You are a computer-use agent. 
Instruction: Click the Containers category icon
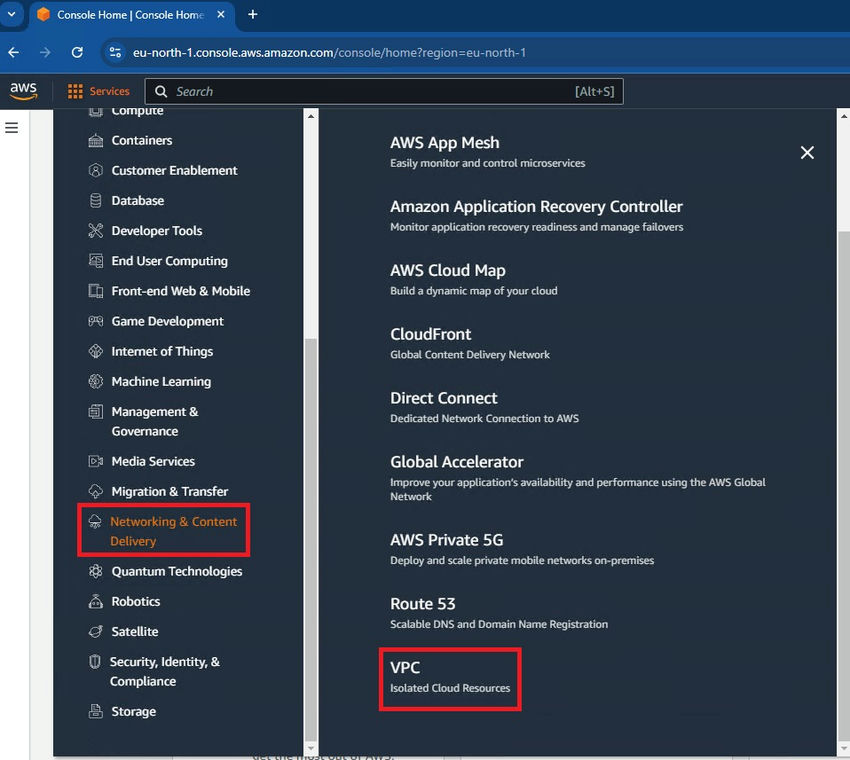95,140
